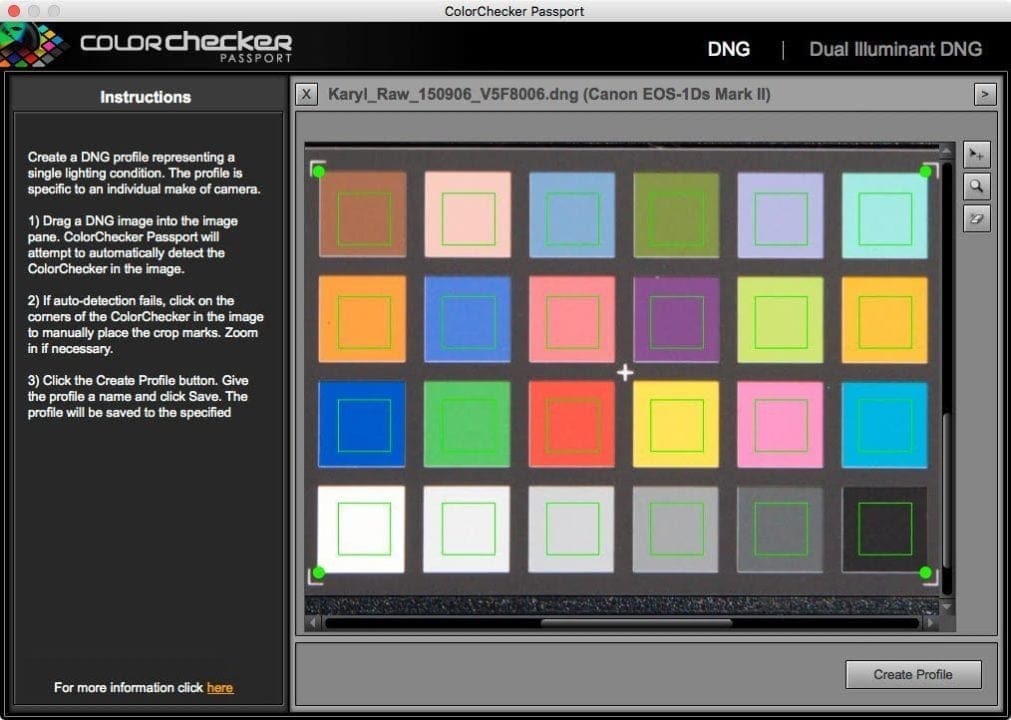
Task: Click the yellow patch
Action: coord(676,424)
